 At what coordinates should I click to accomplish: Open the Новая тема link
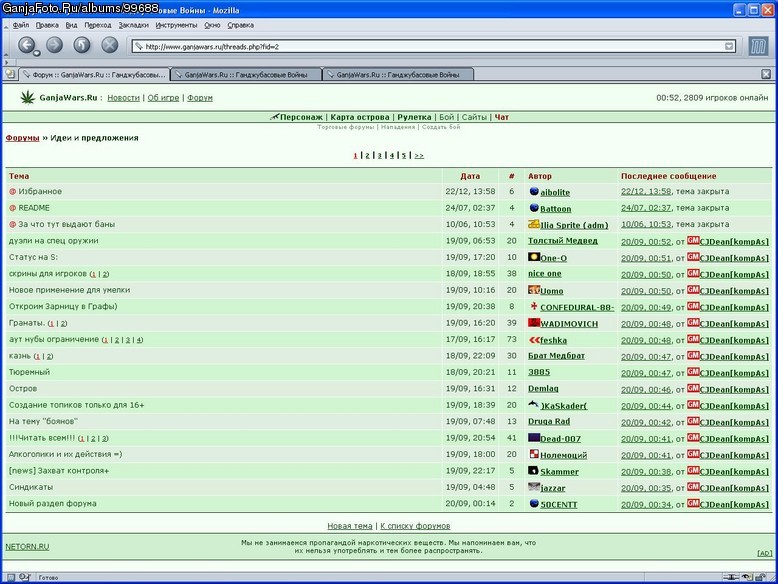click(350, 526)
